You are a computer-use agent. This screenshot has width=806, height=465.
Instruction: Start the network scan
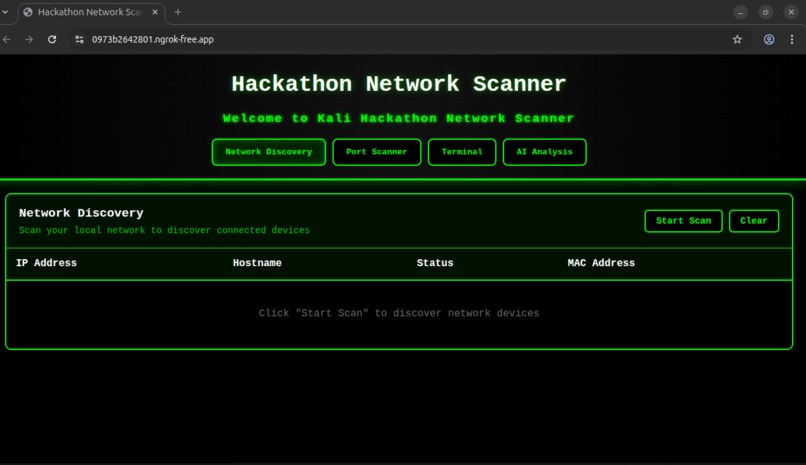tap(683, 221)
